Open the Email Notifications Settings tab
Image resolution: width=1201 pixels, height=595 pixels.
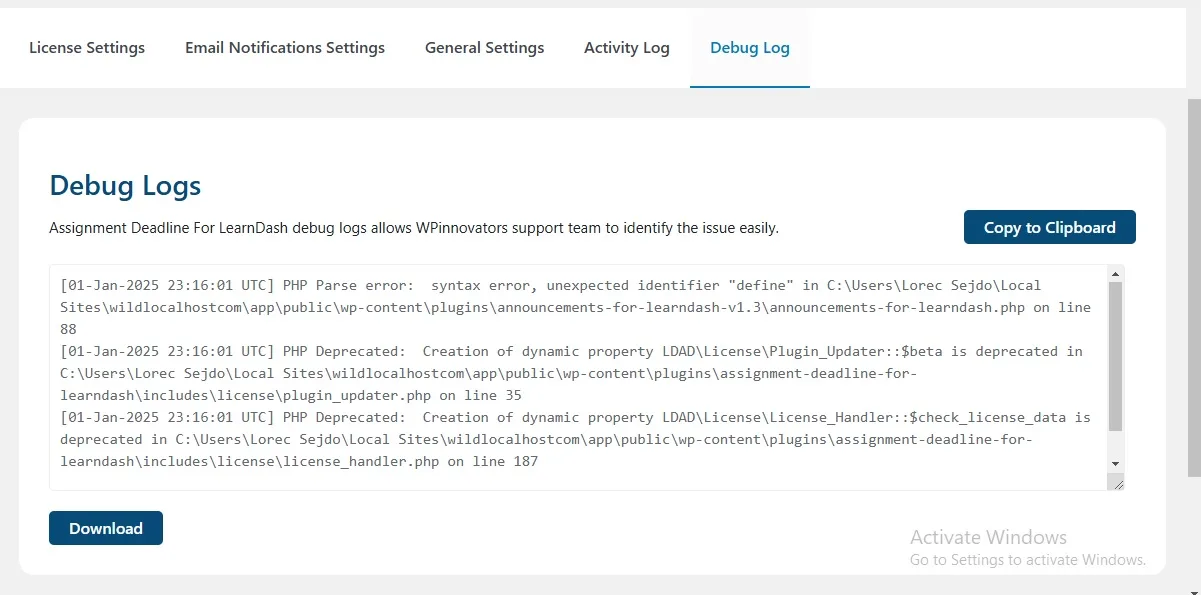point(285,47)
